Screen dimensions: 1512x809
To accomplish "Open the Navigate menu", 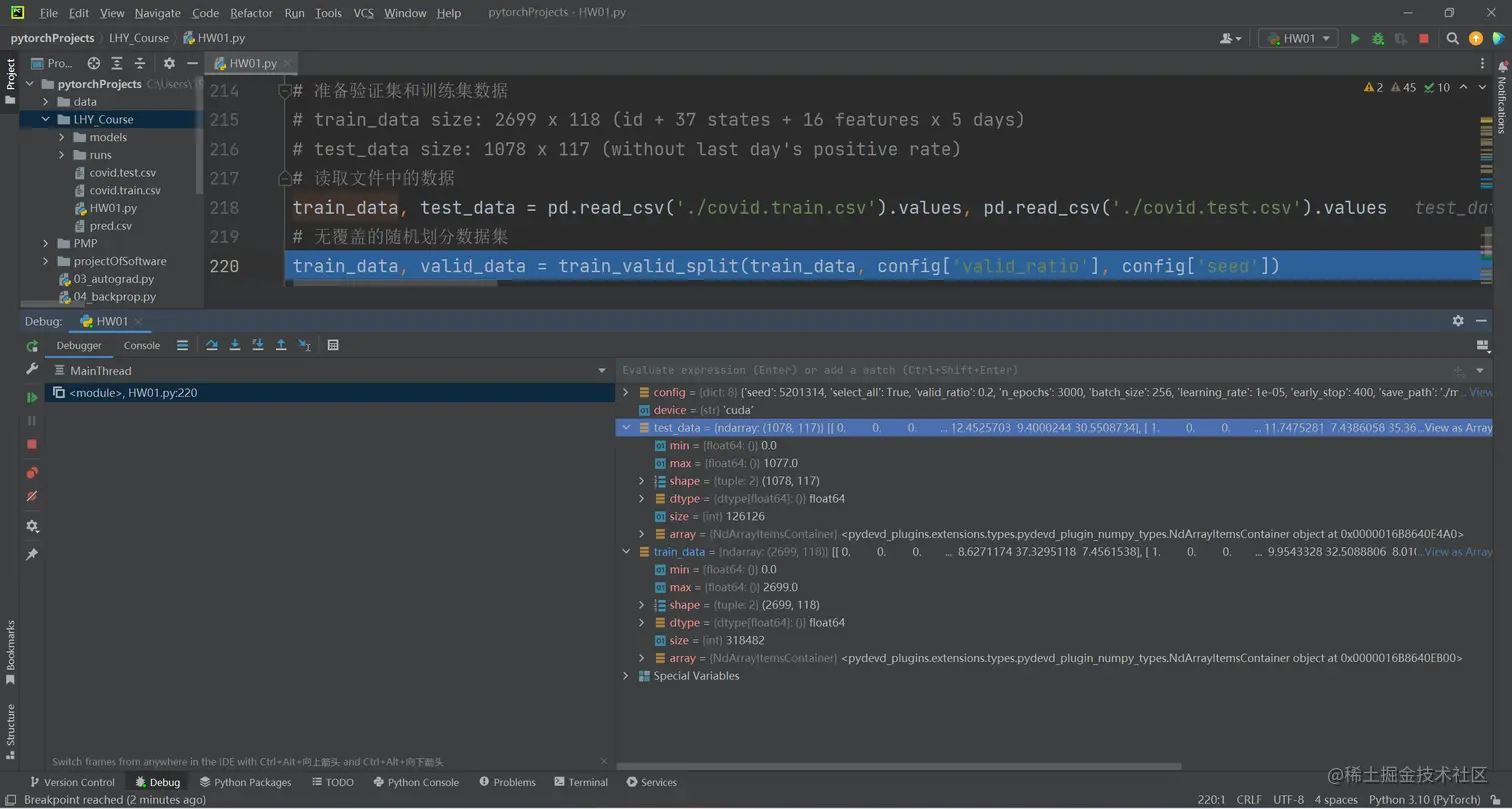I will pyautogui.click(x=158, y=13).
